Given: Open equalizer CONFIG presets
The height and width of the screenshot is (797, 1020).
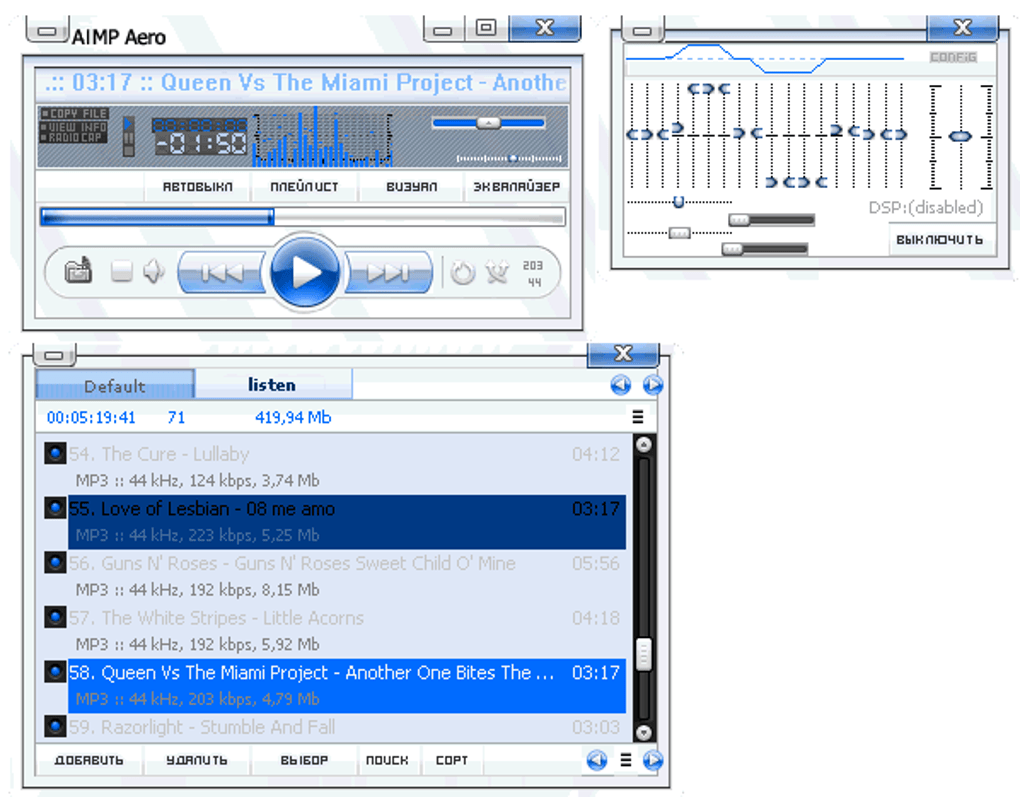Looking at the screenshot, I should tap(953, 57).
